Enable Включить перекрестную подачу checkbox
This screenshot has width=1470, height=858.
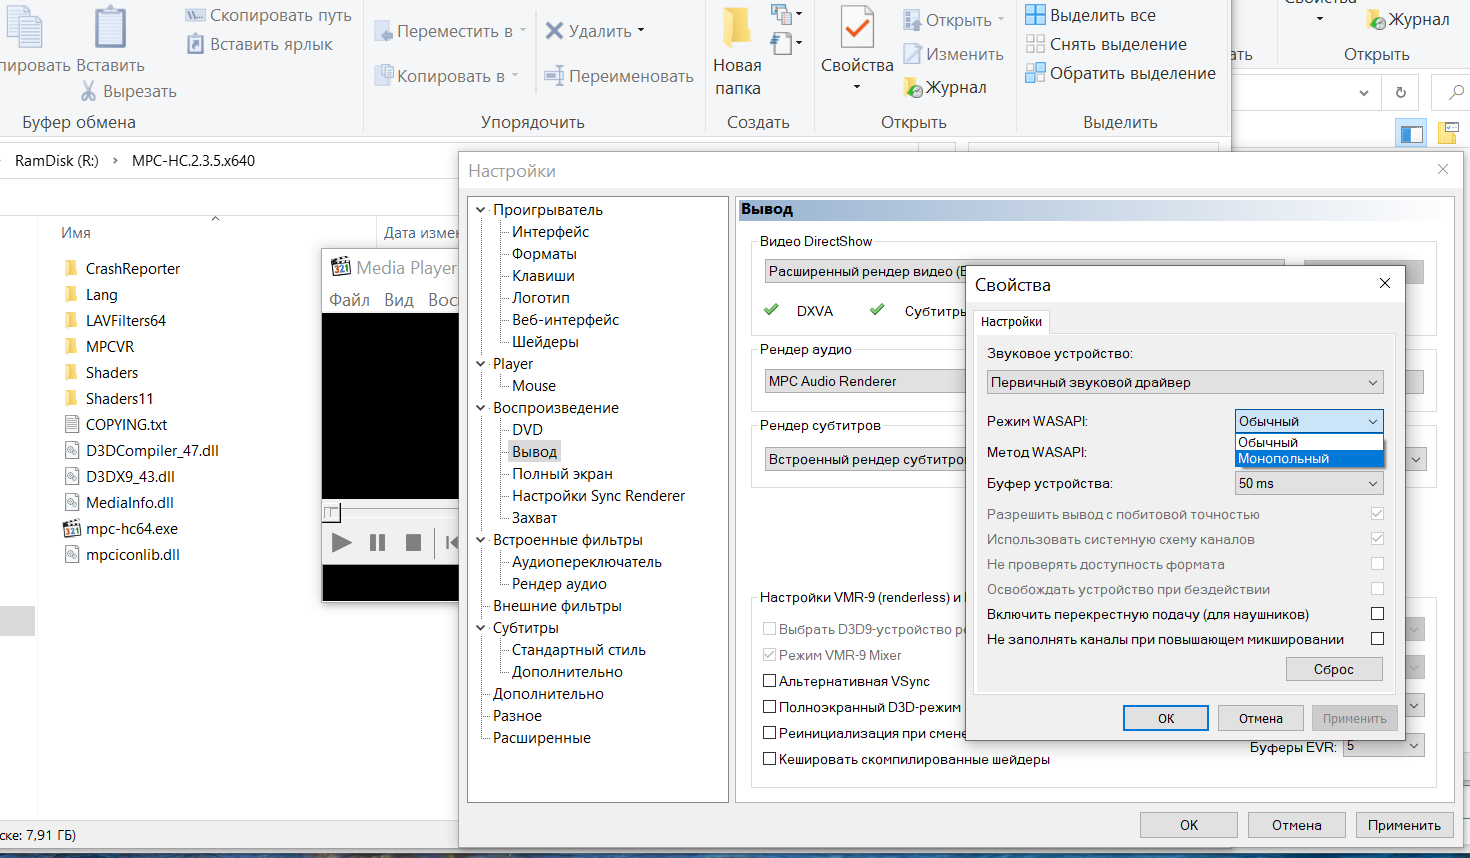(x=1377, y=614)
